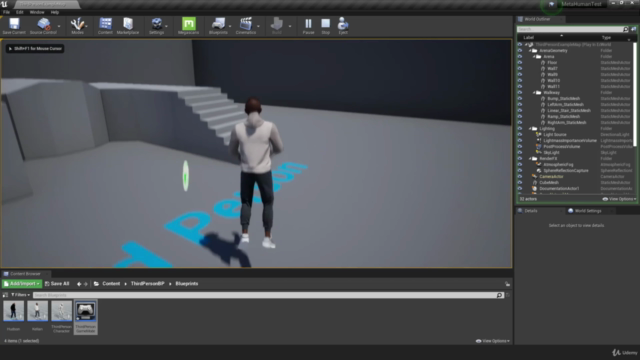Image resolution: width=640 pixels, height=360 pixels.
Task: Switch to the Details tab
Action: pos(531,211)
